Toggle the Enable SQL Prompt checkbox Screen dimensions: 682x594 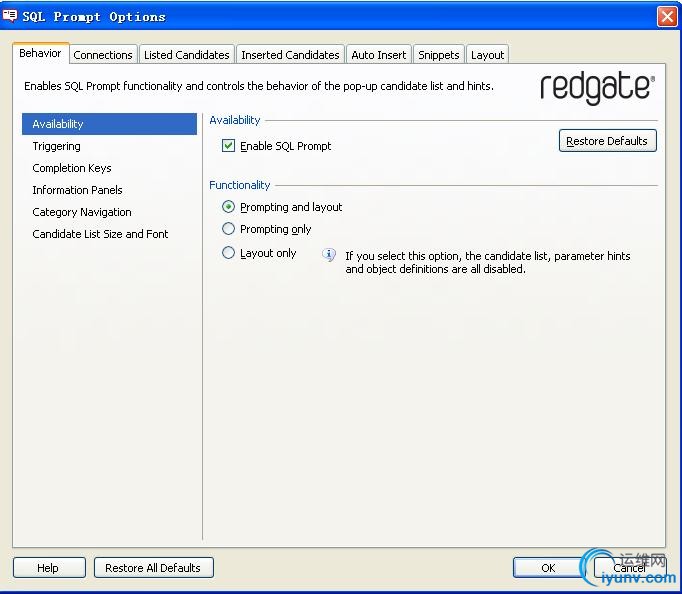point(228,146)
